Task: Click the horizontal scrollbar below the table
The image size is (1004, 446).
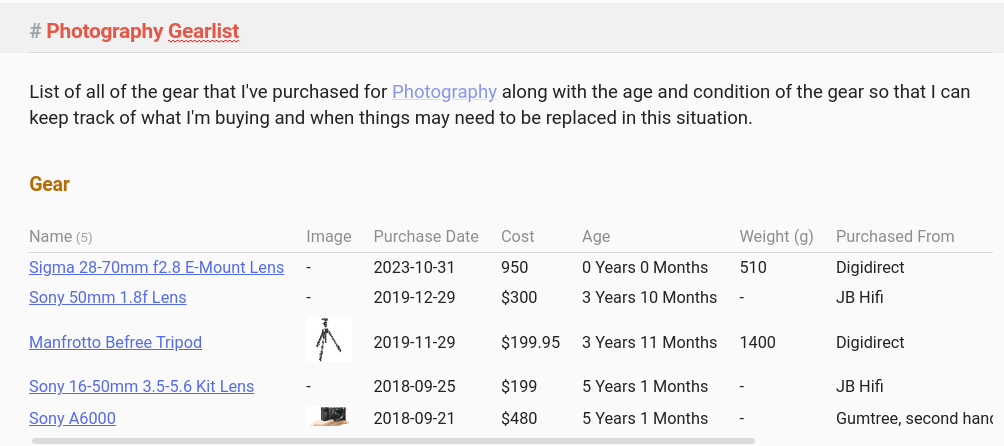Action: tap(393, 441)
